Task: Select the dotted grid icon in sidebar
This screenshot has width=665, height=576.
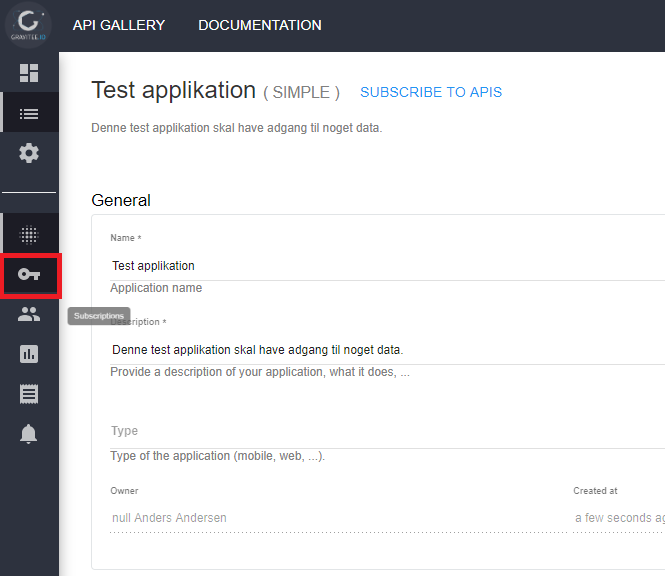Action: coord(29,235)
